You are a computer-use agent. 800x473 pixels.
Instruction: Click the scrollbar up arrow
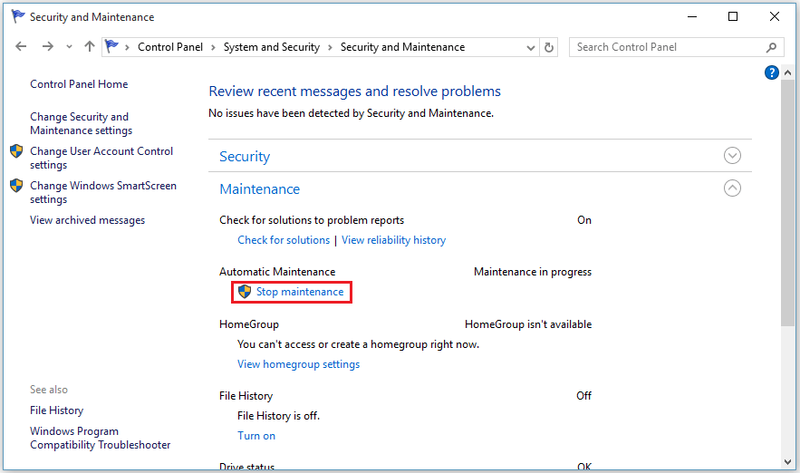(787, 73)
